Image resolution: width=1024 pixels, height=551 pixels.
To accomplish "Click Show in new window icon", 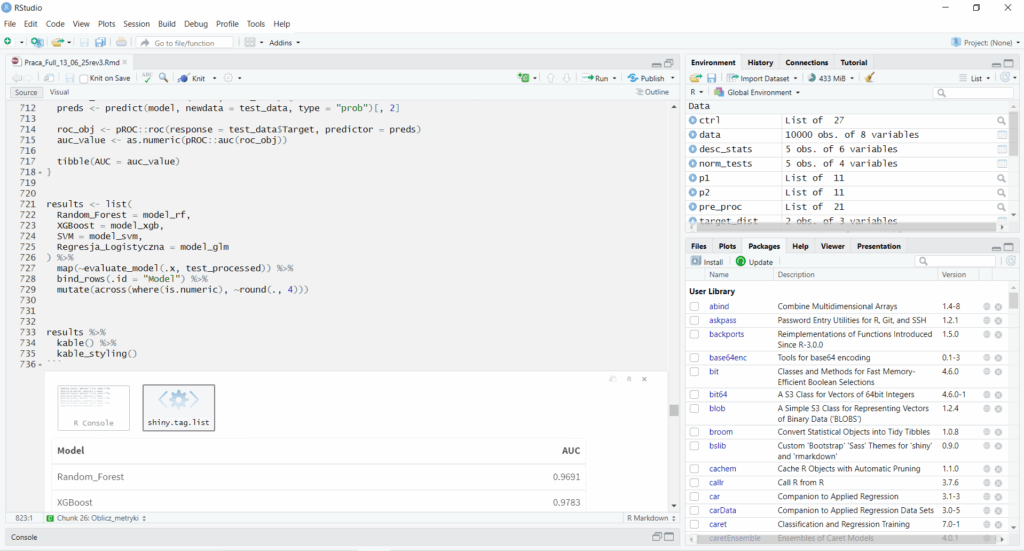I will tap(50, 78).
